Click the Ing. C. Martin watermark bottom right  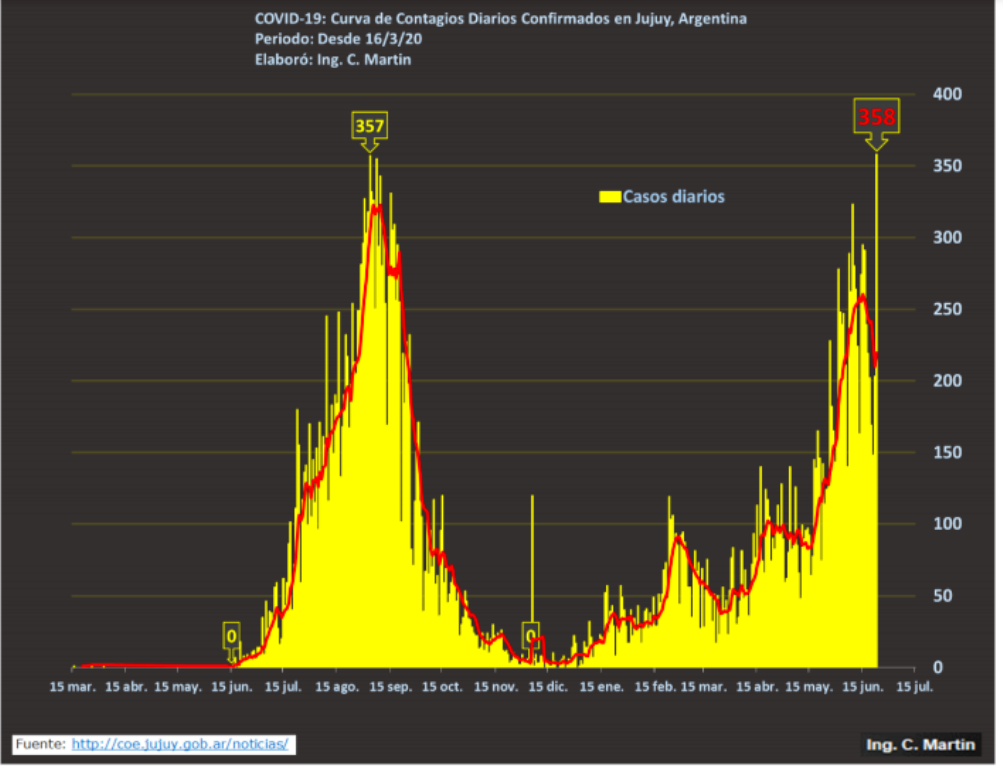click(x=920, y=744)
